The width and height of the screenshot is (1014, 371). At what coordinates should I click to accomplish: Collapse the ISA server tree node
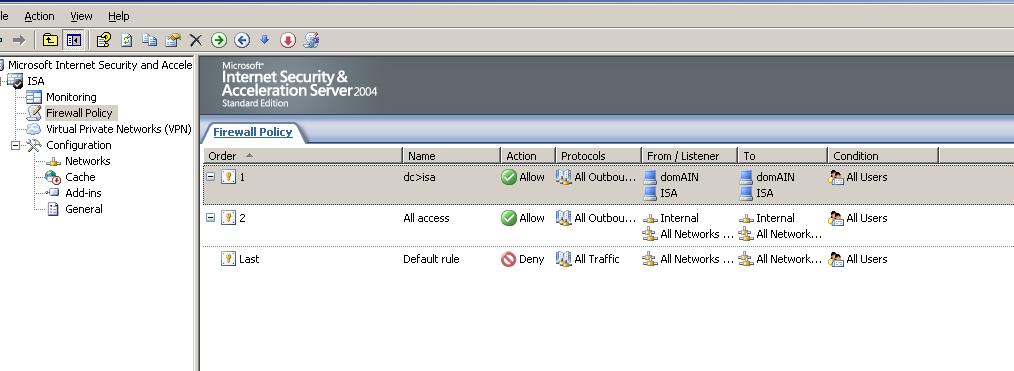[1, 81]
